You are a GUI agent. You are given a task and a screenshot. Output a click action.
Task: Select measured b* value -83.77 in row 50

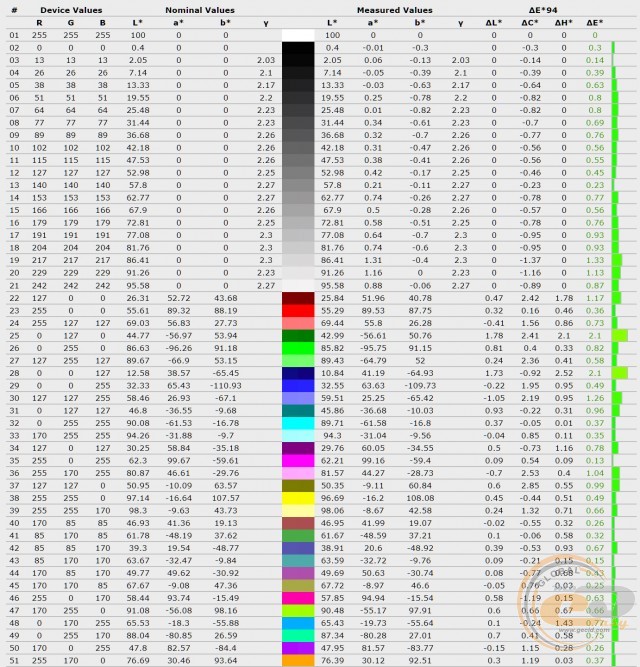[x=420, y=648]
